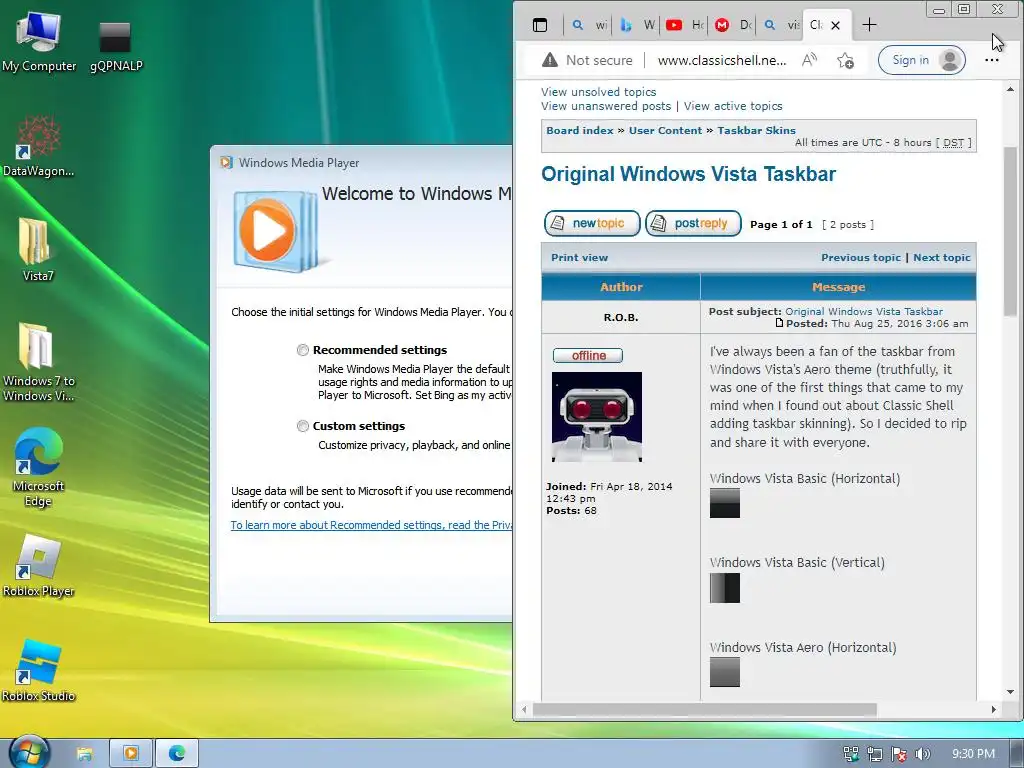Click the Sign in button in Edge

tap(921, 60)
